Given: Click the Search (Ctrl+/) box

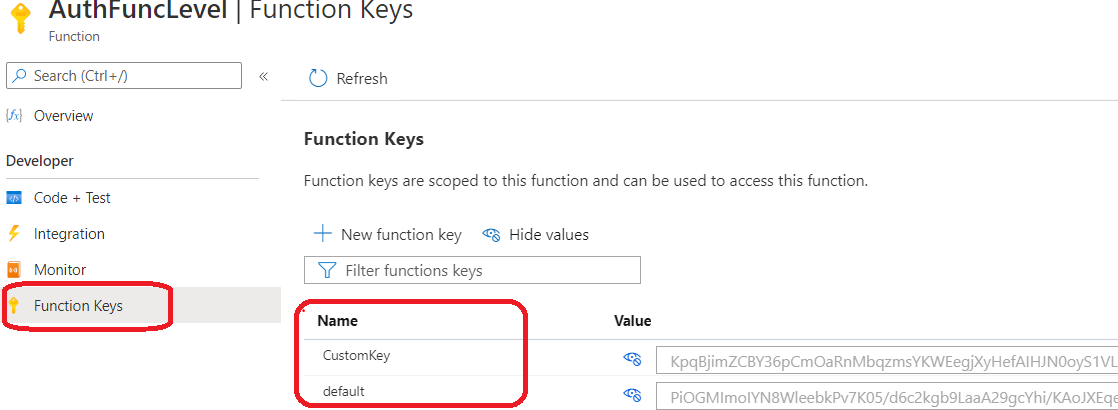Looking at the screenshot, I should 123,76.
